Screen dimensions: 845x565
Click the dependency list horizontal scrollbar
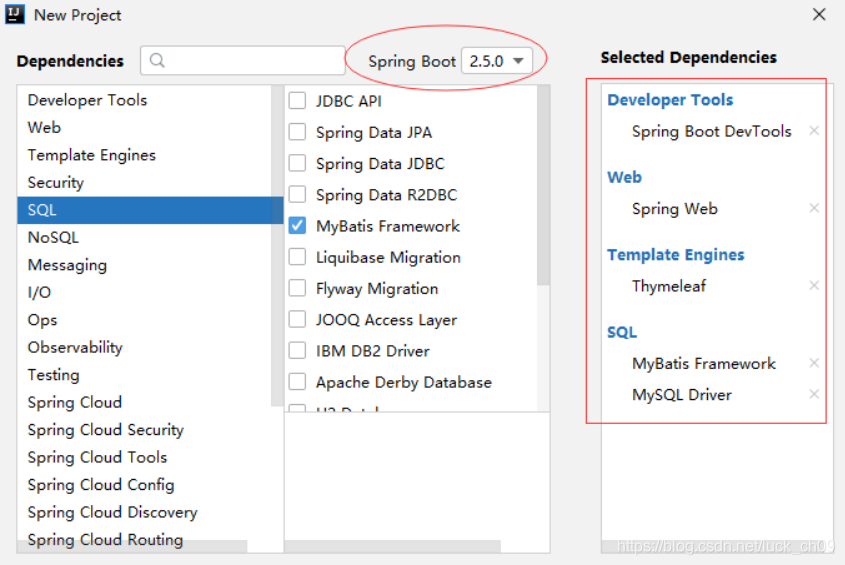click(393, 546)
